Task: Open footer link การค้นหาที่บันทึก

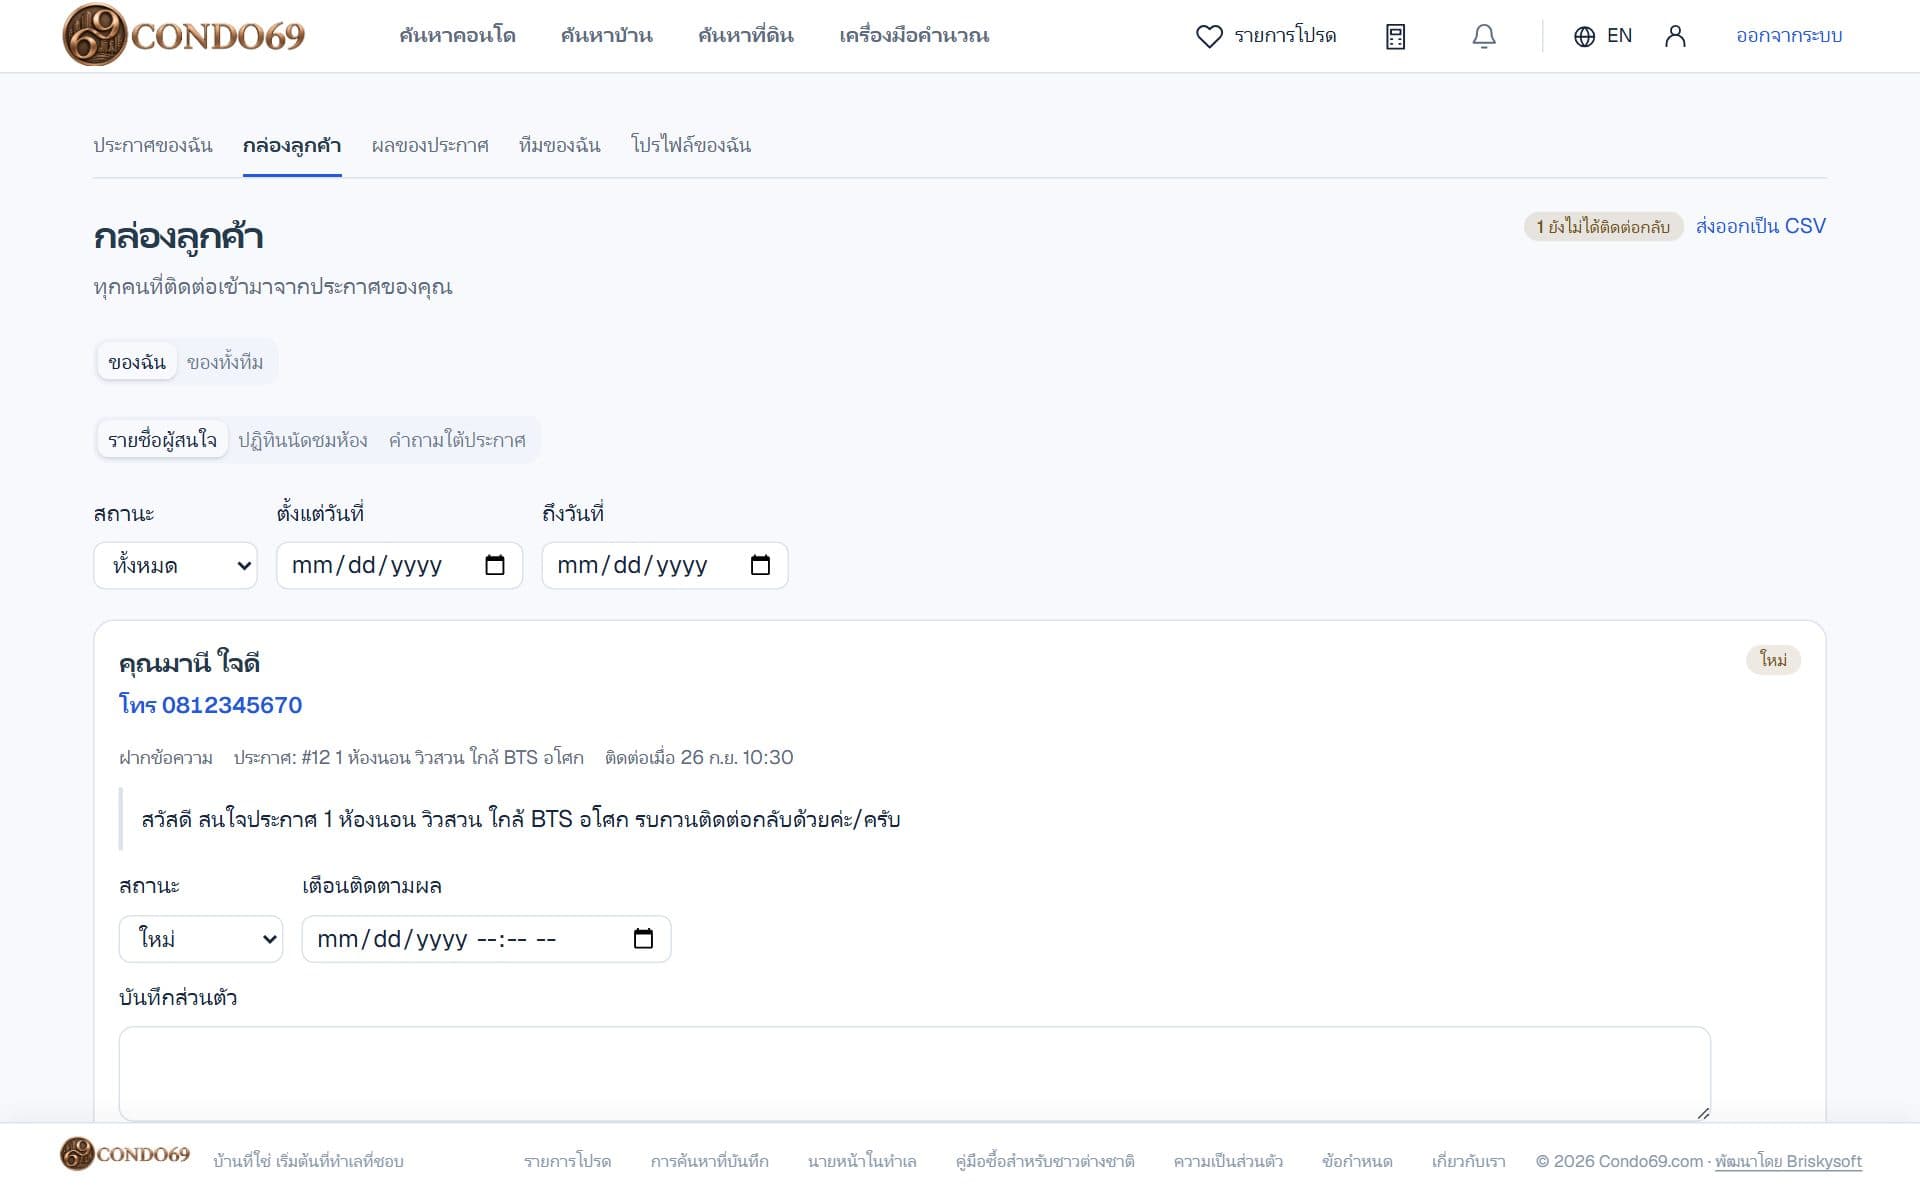Action: tap(709, 1161)
